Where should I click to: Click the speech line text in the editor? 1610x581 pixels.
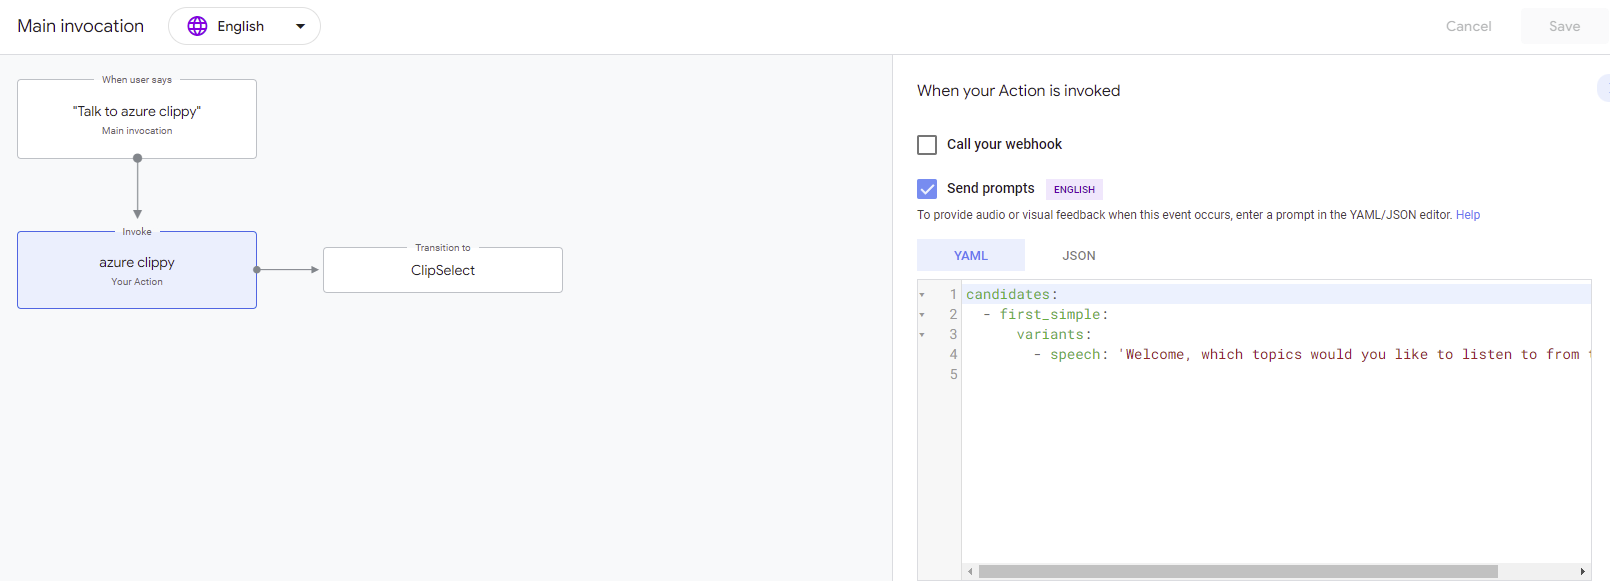click(x=1312, y=354)
